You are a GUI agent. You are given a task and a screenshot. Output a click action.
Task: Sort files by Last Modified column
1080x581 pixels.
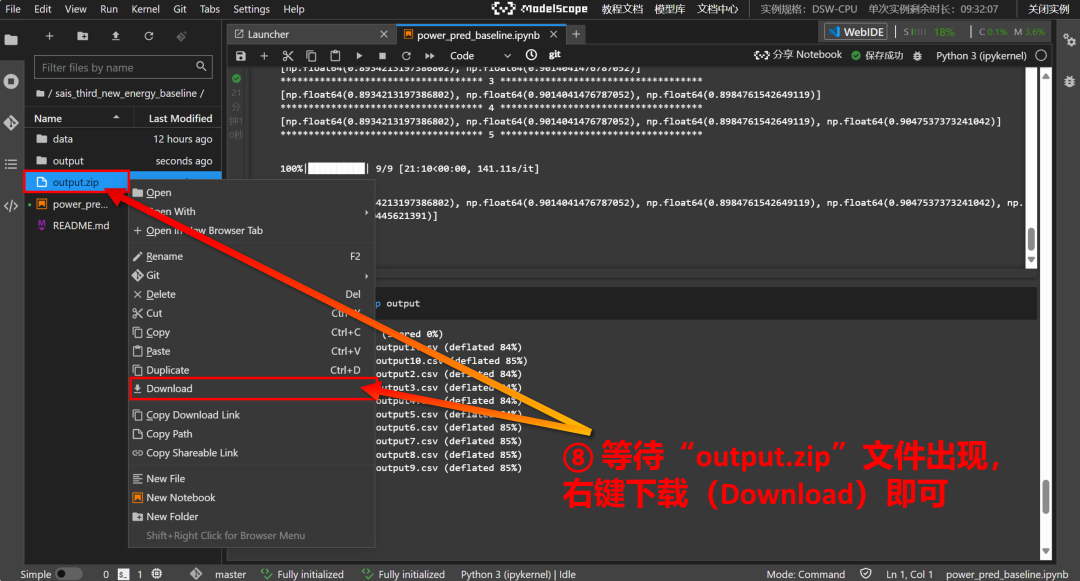pos(180,118)
